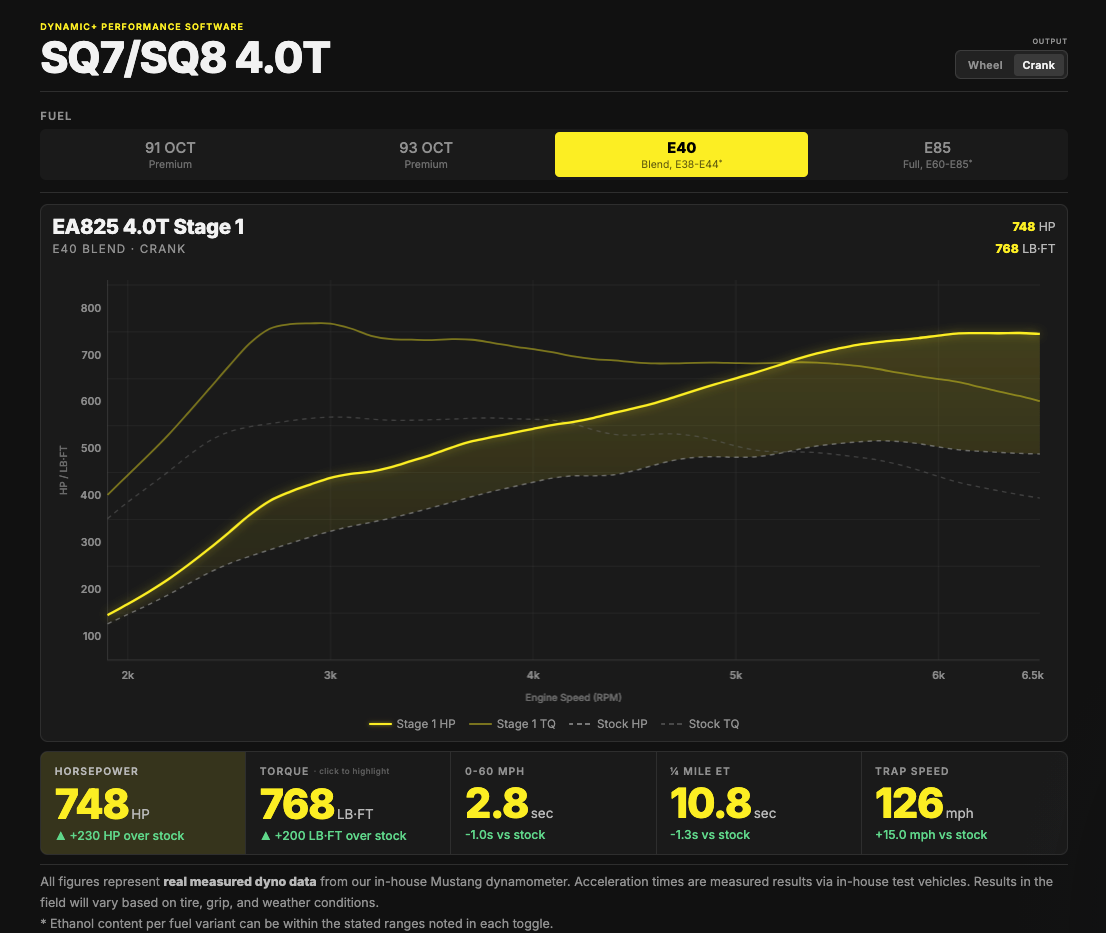Click the +15.0 mph vs stock text
This screenshot has height=933, width=1106.
931,835
